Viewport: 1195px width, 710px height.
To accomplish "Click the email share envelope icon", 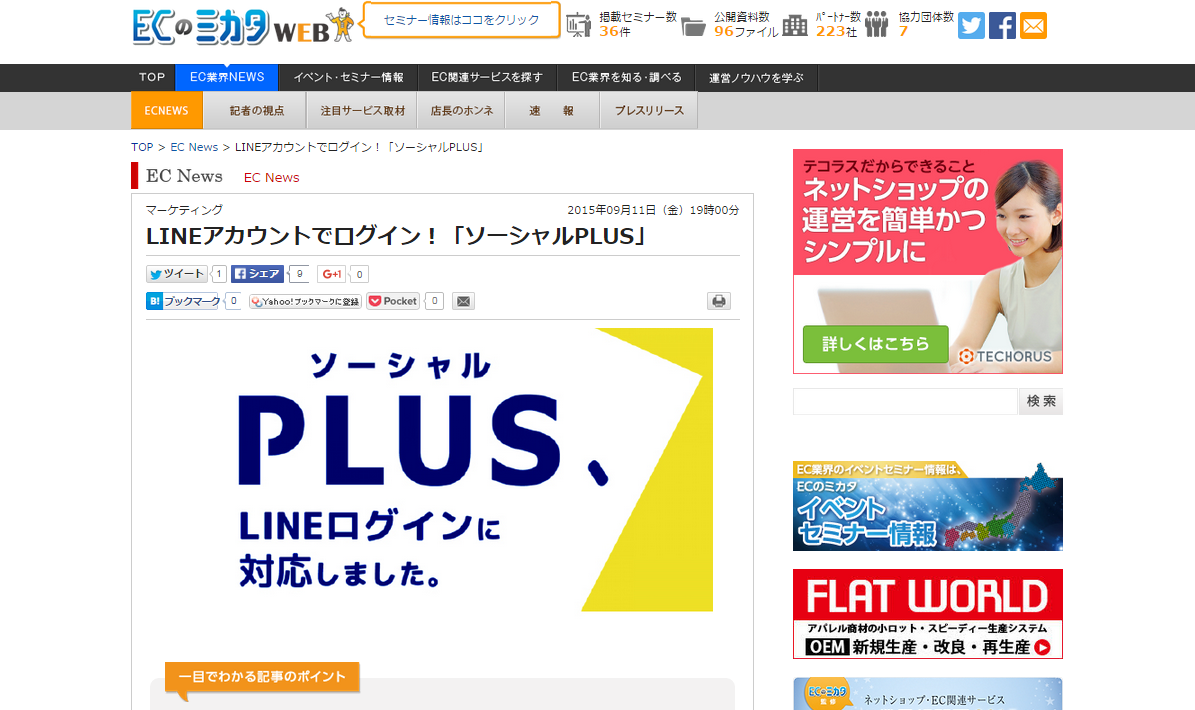I will (x=463, y=301).
